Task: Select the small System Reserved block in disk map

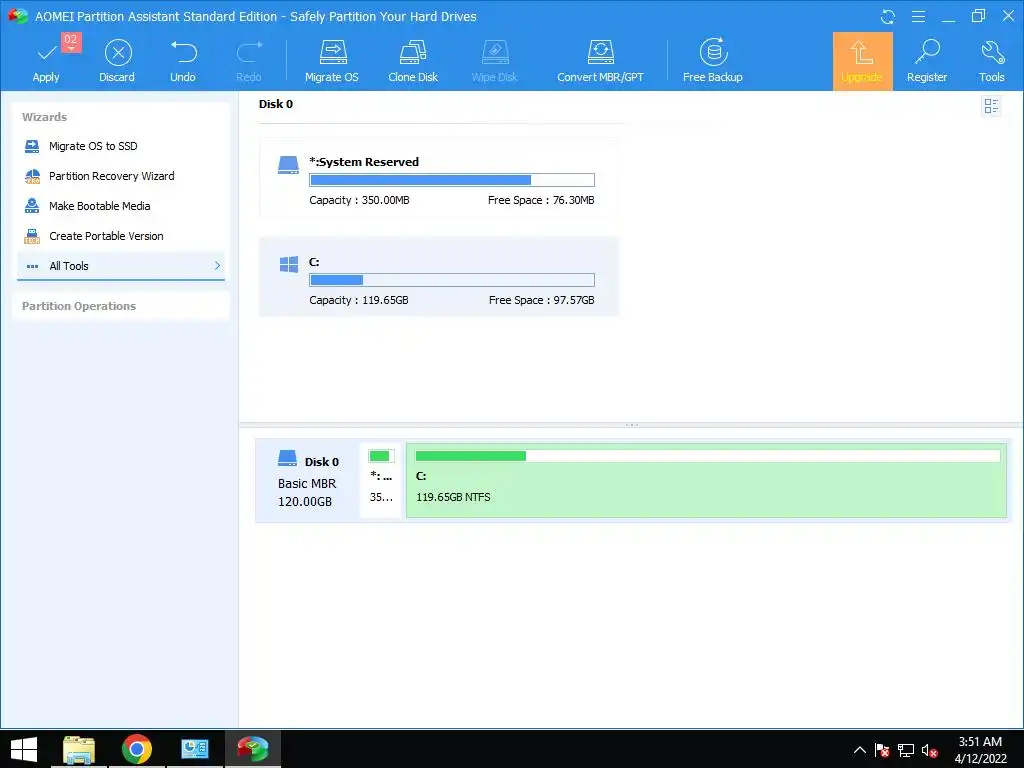Action: click(x=381, y=481)
